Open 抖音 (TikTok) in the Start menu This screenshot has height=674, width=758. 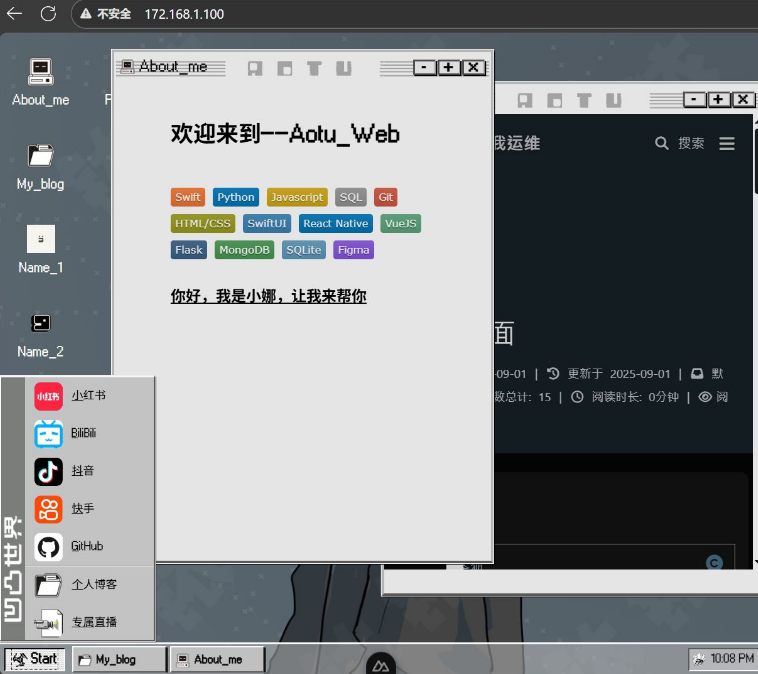click(82, 471)
